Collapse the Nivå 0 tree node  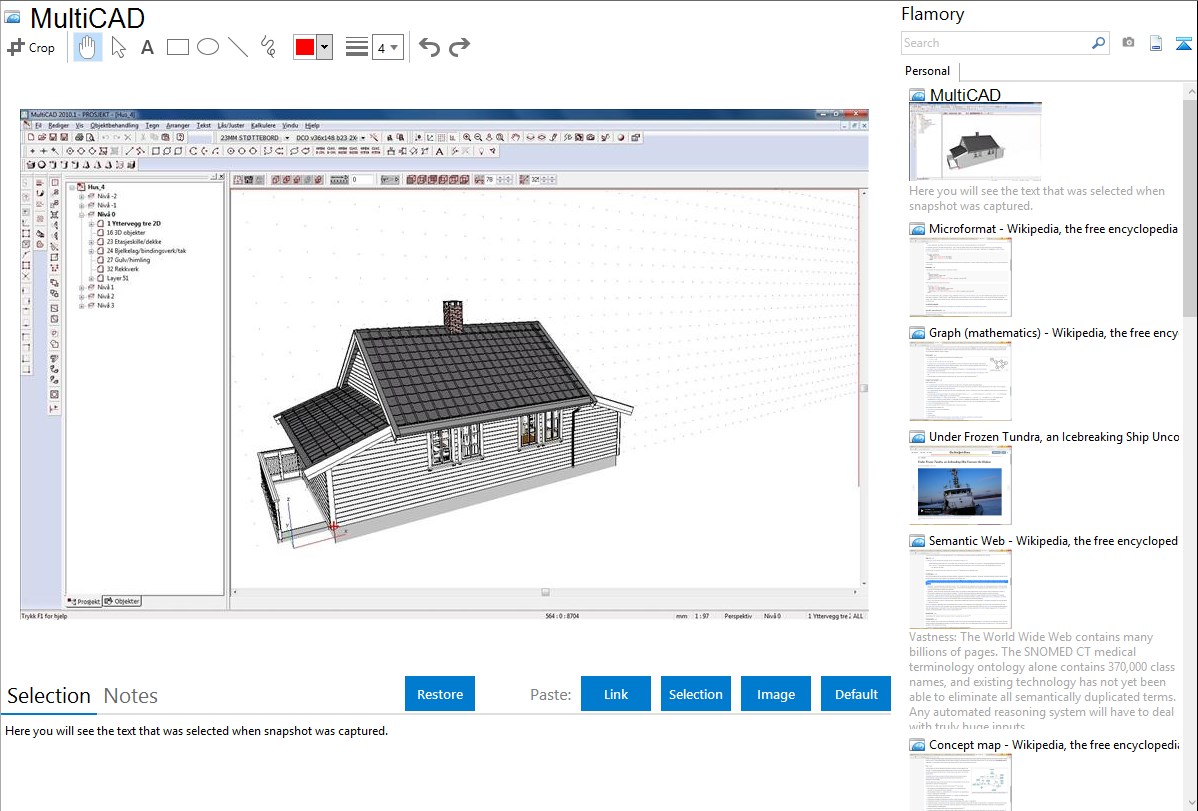point(81,215)
